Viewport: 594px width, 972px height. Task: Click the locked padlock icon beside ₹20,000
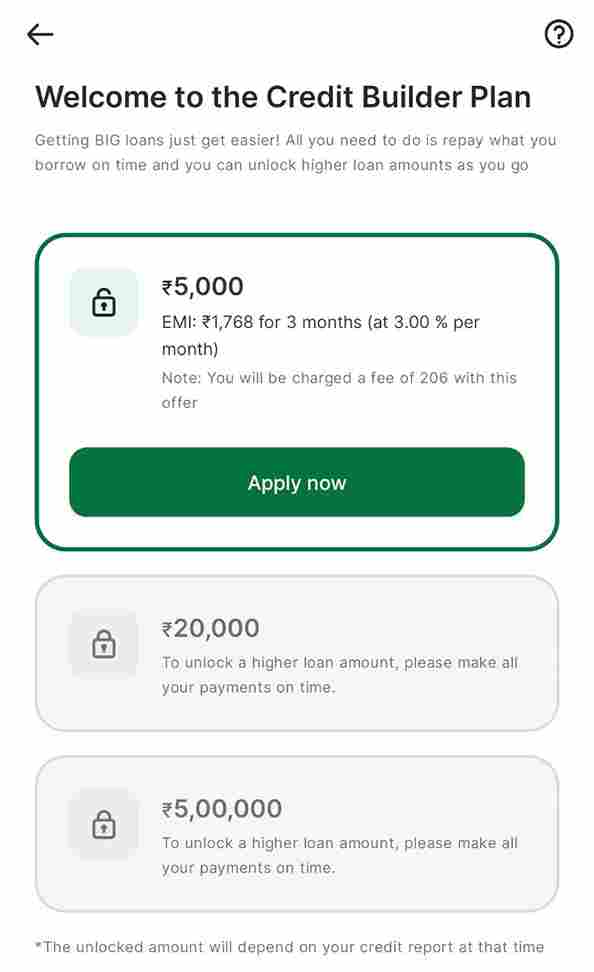click(104, 644)
